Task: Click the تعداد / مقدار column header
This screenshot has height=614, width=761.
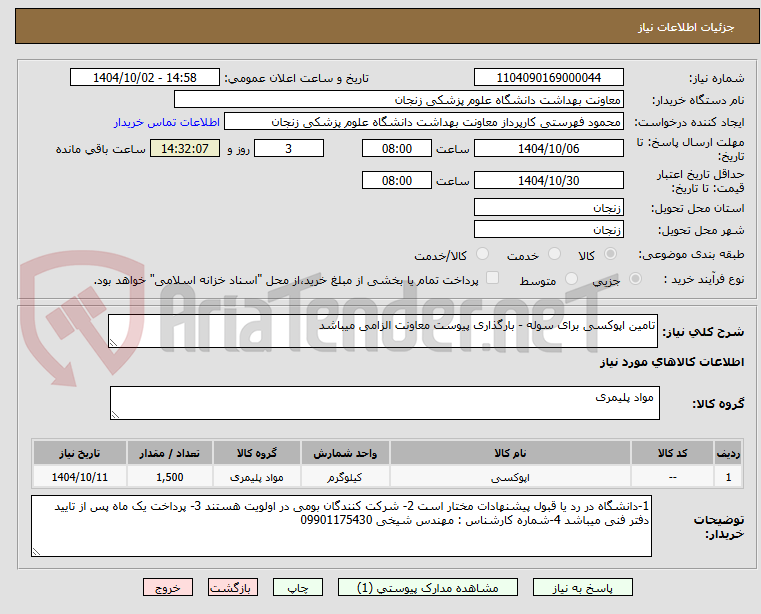Action: pyautogui.click(x=170, y=453)
